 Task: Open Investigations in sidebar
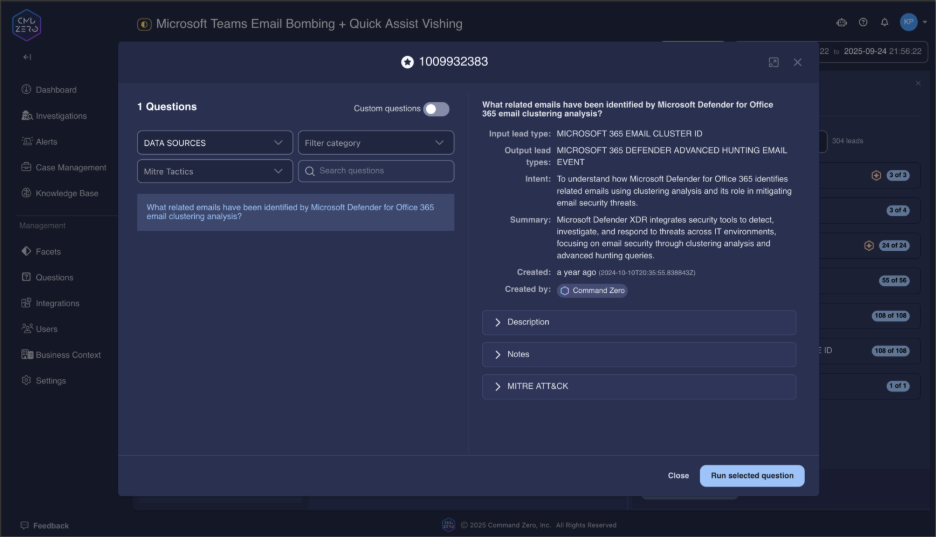coord(54,116)
